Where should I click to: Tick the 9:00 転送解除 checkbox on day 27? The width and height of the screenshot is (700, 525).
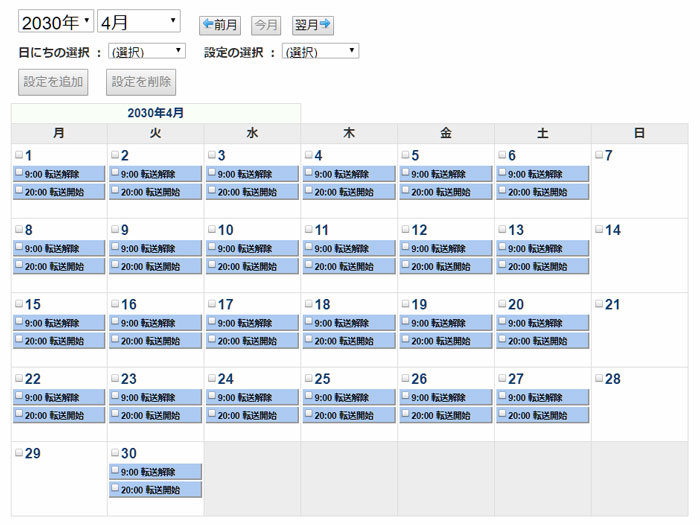click(x=502, y=395)
